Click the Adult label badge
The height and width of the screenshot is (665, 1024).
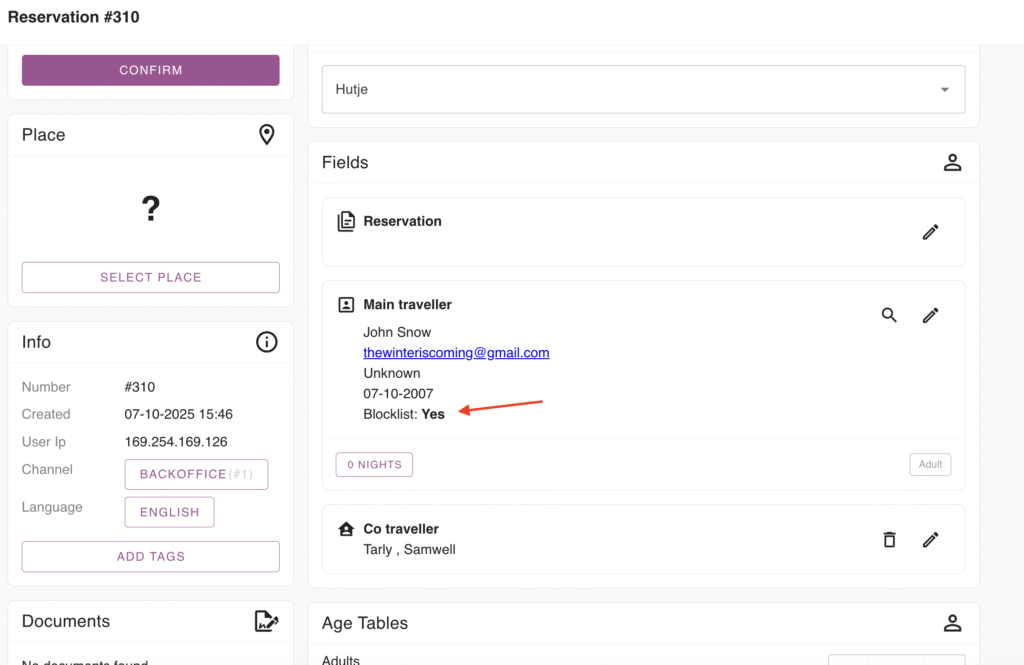(x=930, y=464)
